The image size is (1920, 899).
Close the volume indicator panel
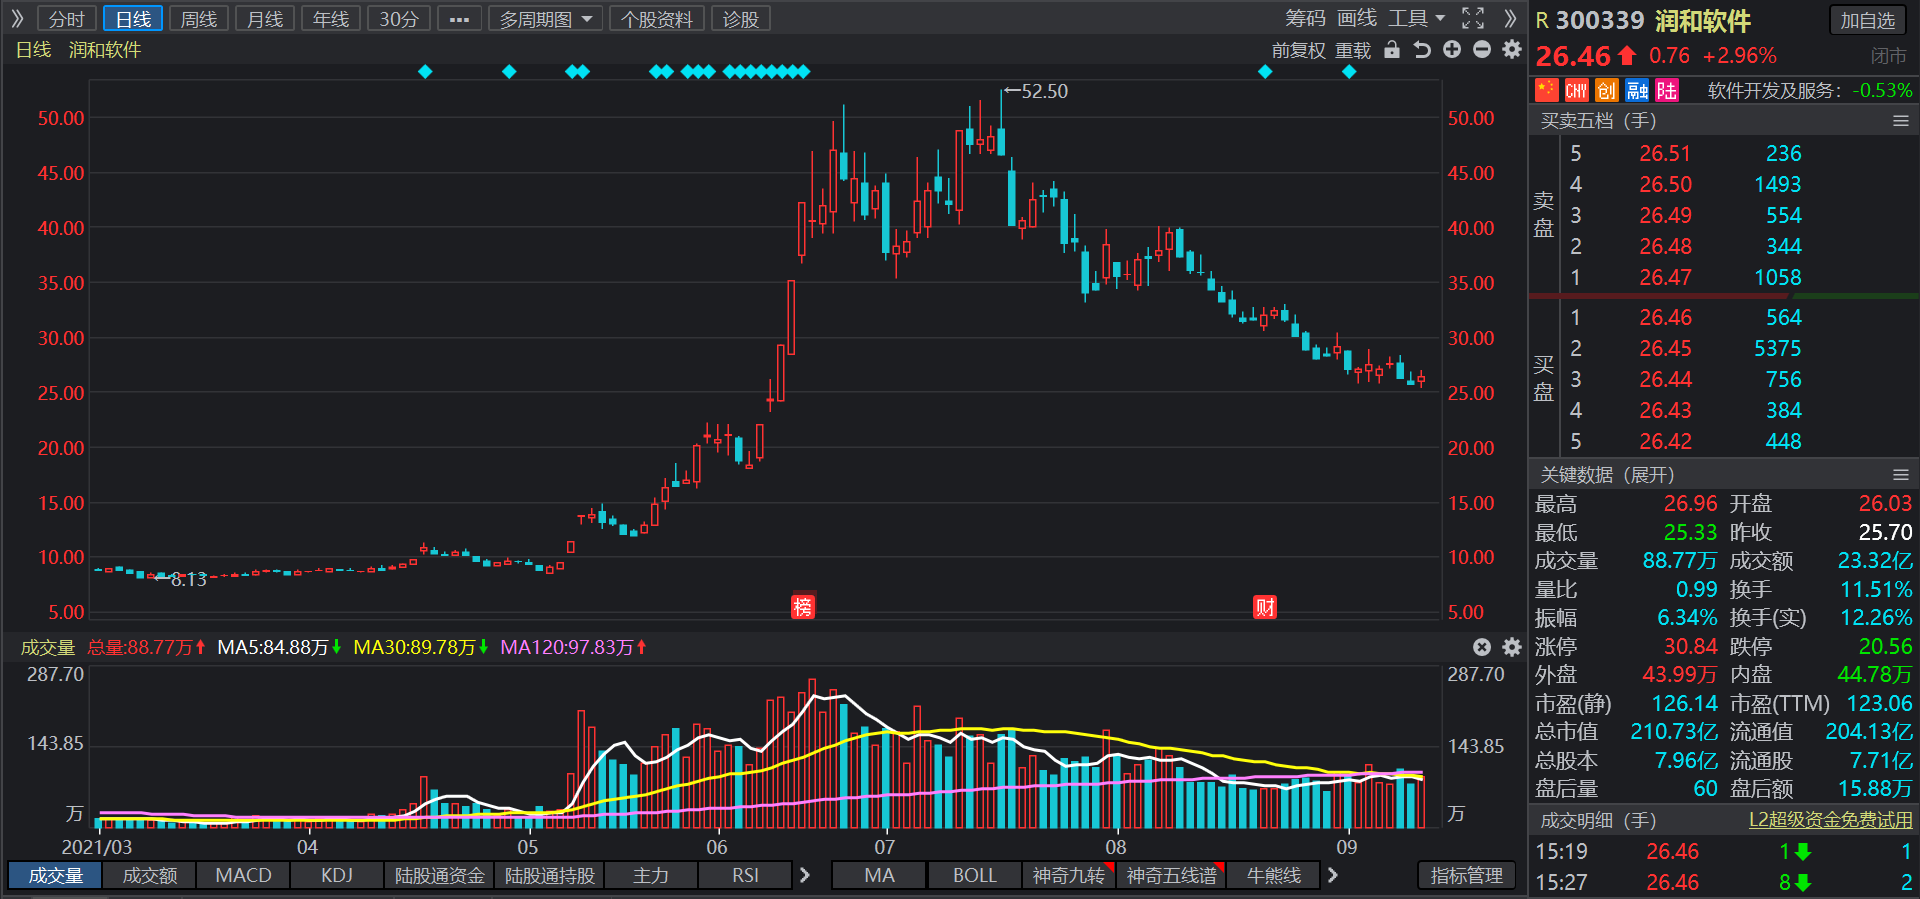(1482, 647)
